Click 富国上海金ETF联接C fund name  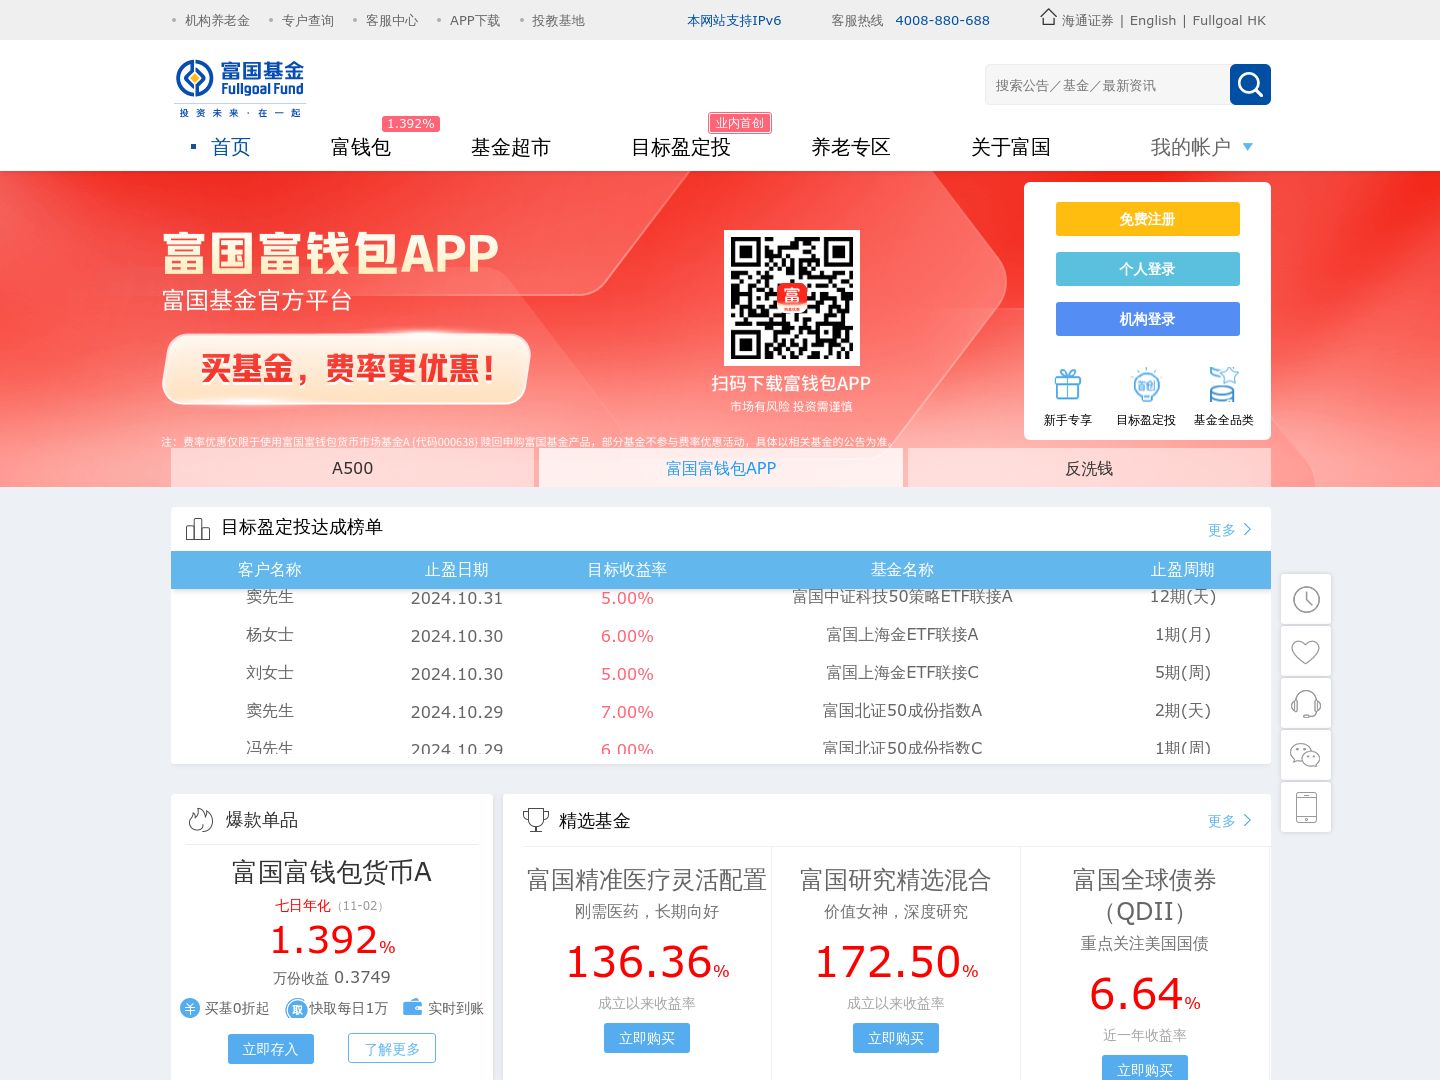pos(902,673)
